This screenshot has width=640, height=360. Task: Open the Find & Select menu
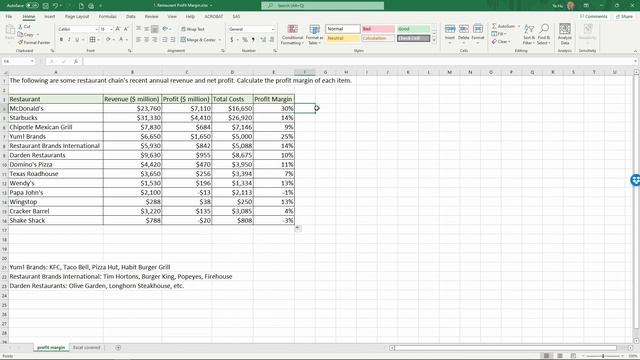point(544,34)
